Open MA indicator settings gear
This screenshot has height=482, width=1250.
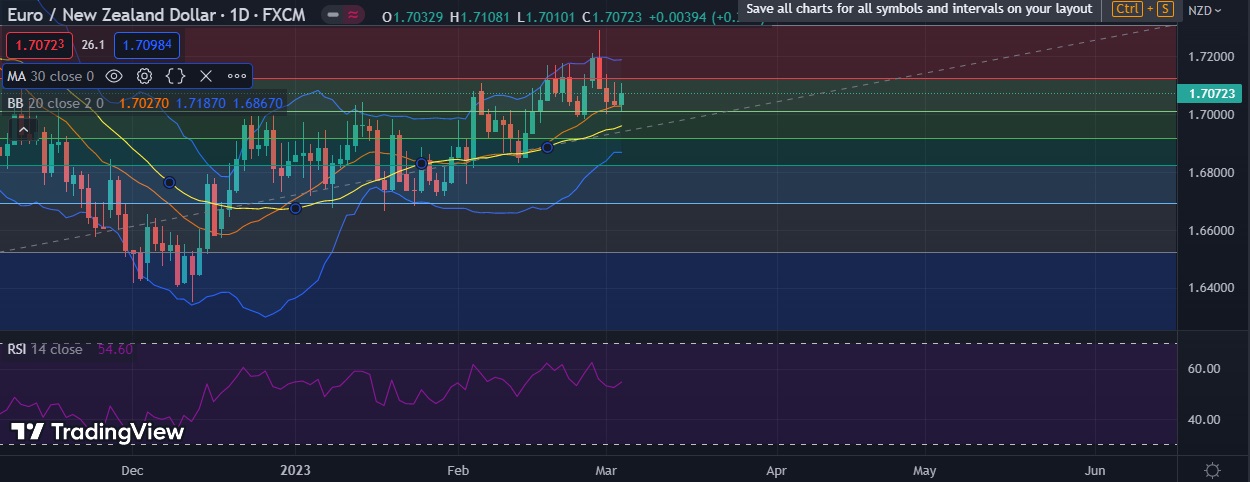point(144,76)
